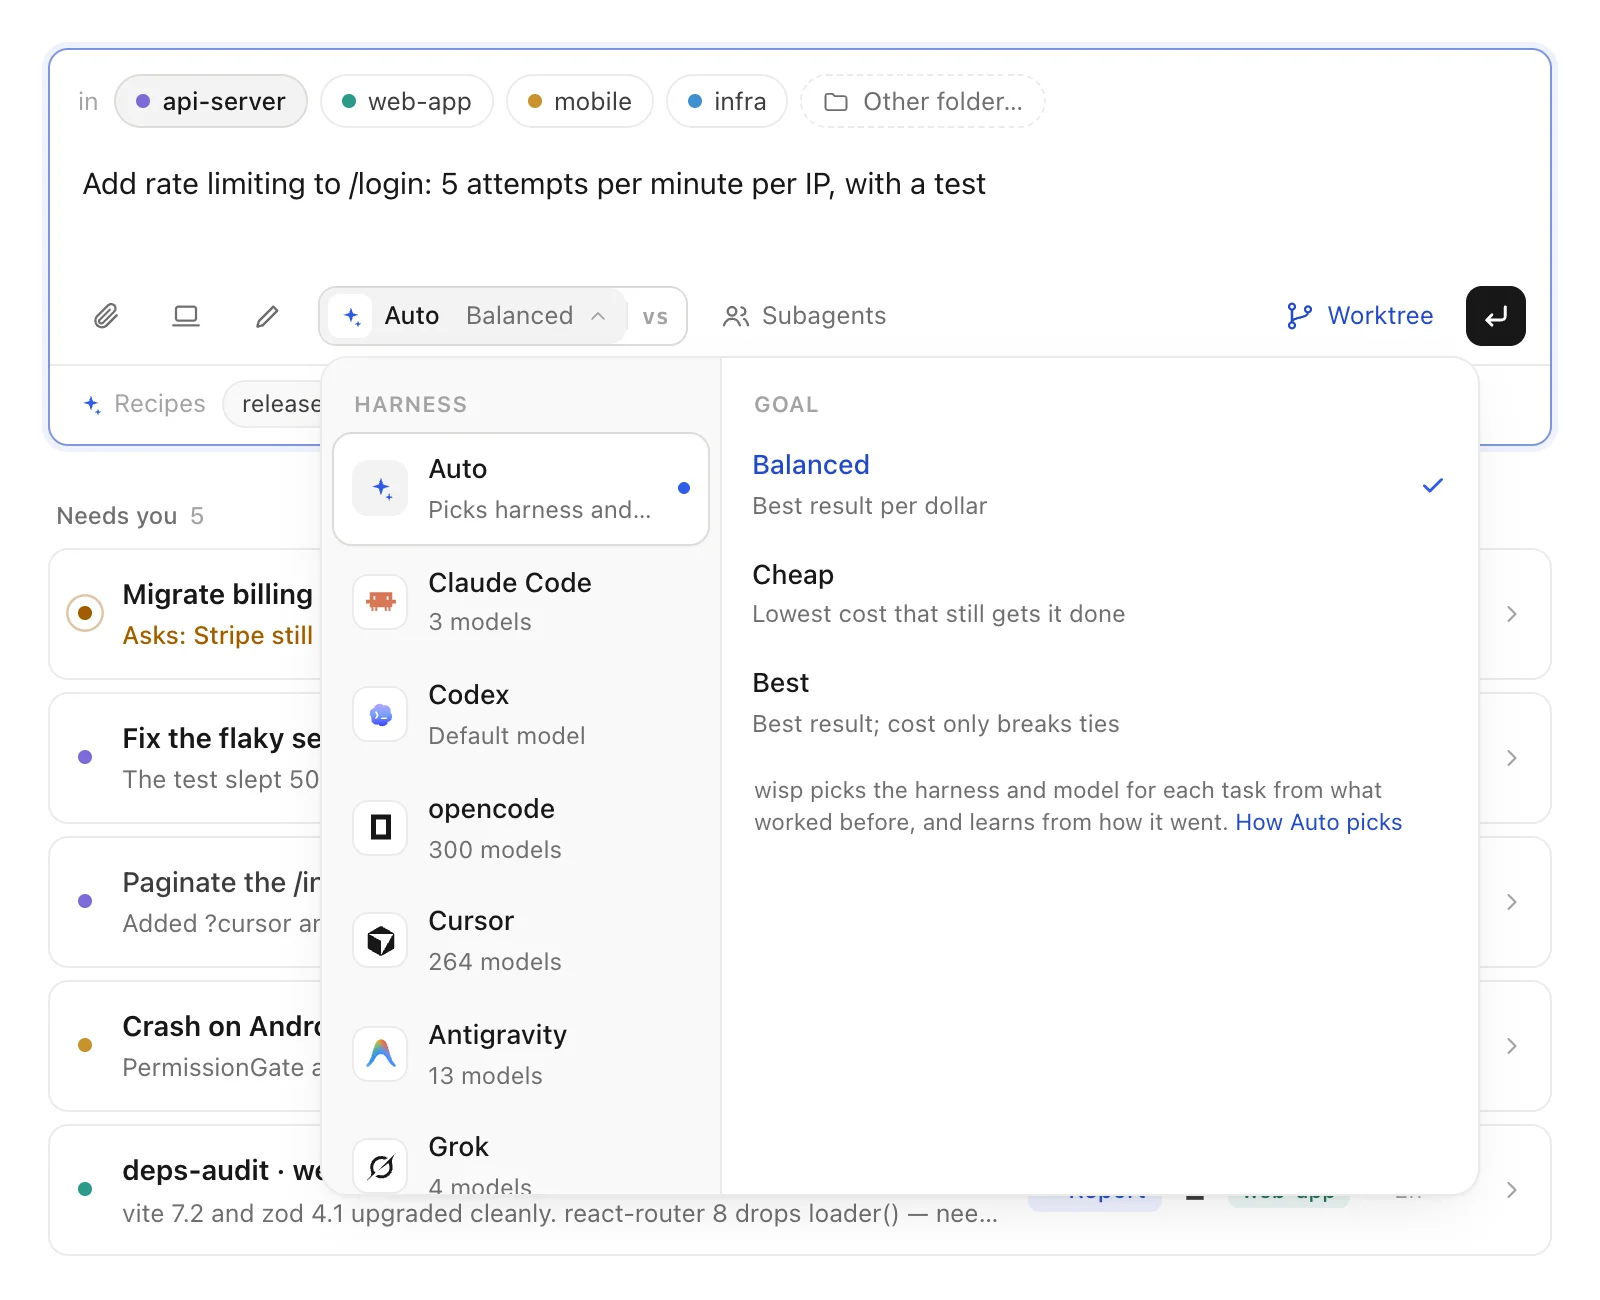Switch to the web-app folder chip
This screenshot has height=1300, width=1600.
407,101
